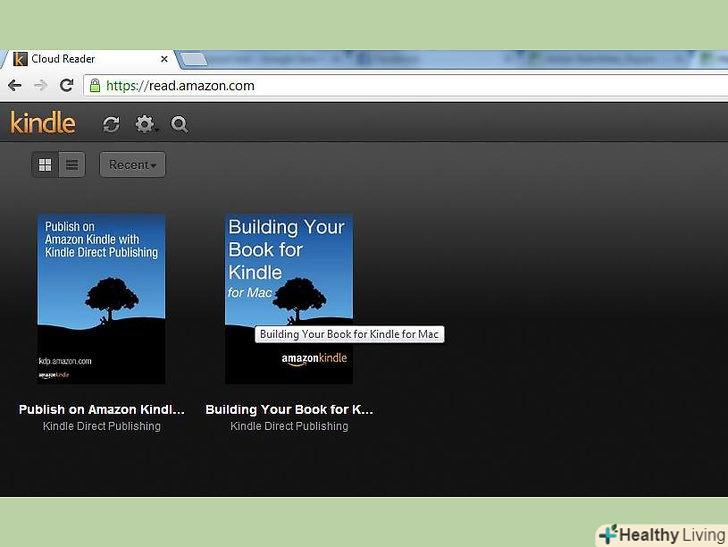Expand the Recent sort dropdown
Viewport: 728px width, 547px height.
(132, 165)
